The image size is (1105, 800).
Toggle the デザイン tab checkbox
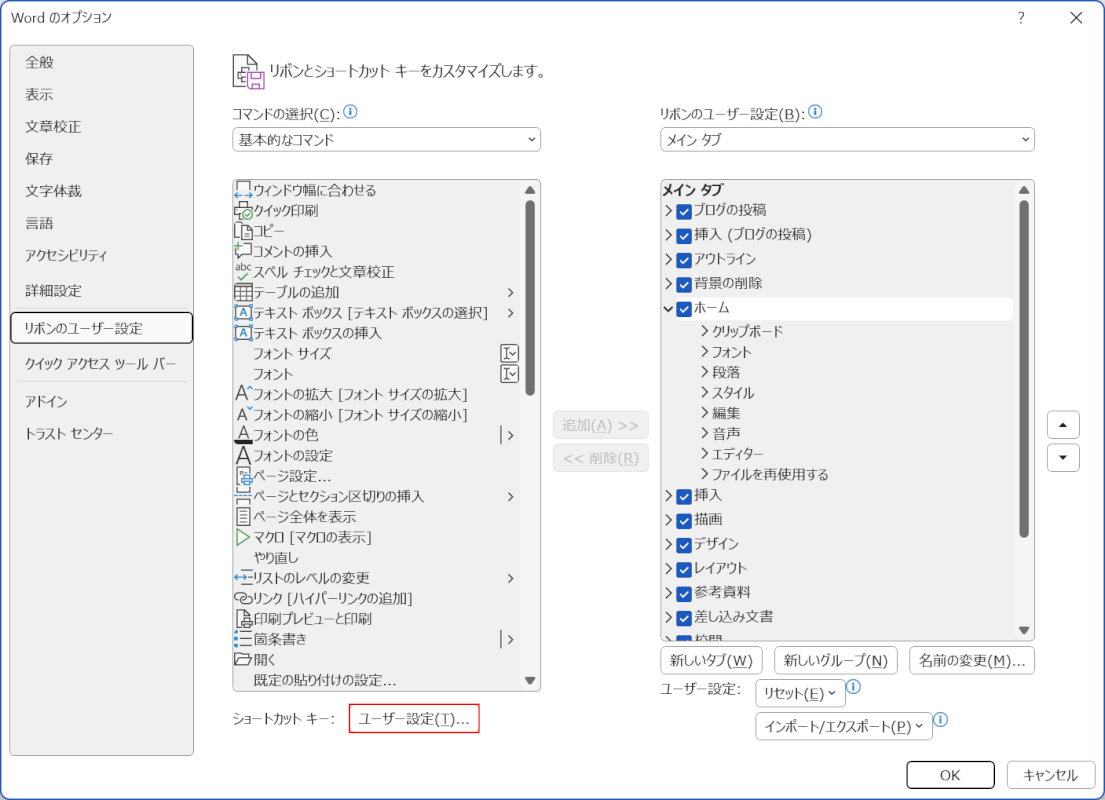[684, 545]
